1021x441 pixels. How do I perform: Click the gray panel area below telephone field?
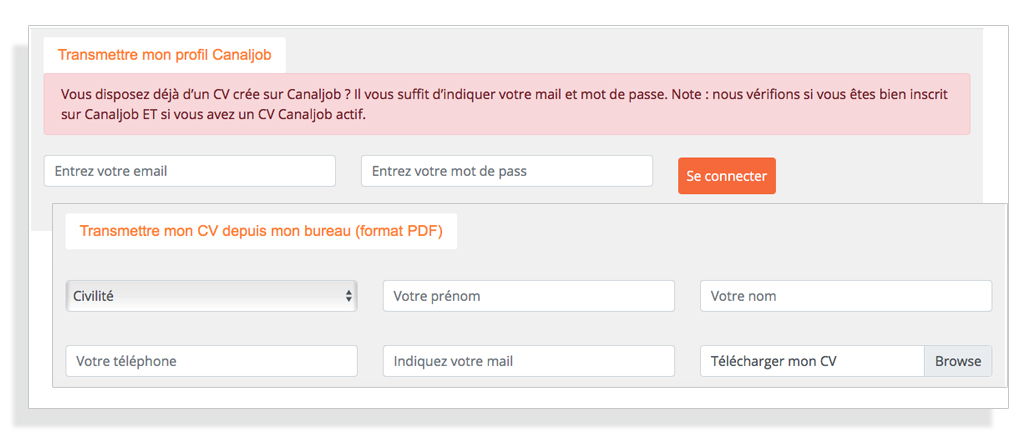click(x=211, y=382)
